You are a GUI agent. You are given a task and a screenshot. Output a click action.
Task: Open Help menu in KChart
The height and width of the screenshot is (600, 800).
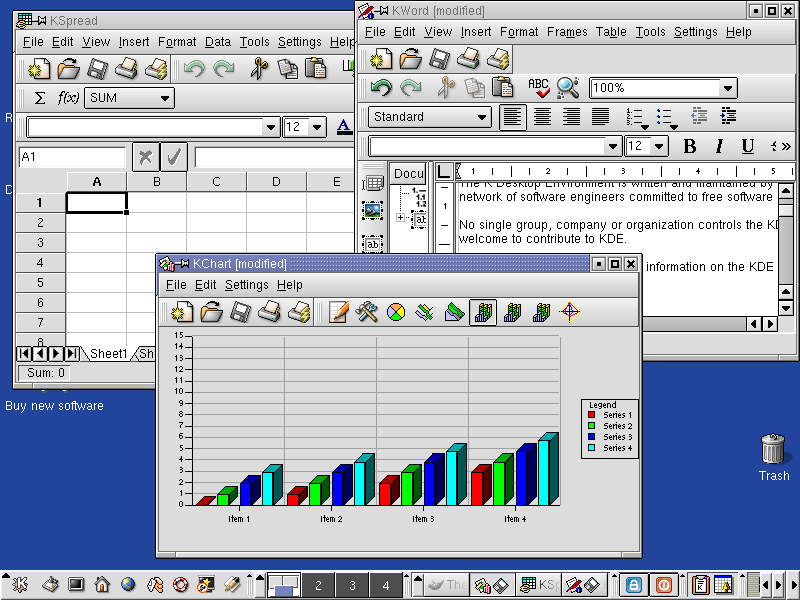pos(289,285)
